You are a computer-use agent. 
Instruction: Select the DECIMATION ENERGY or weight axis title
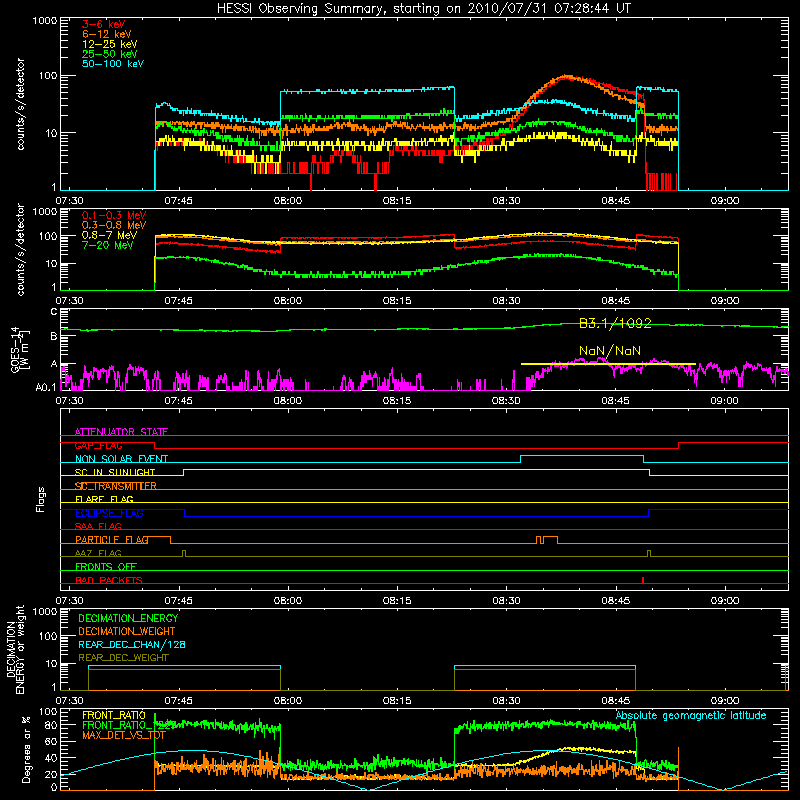15,649
